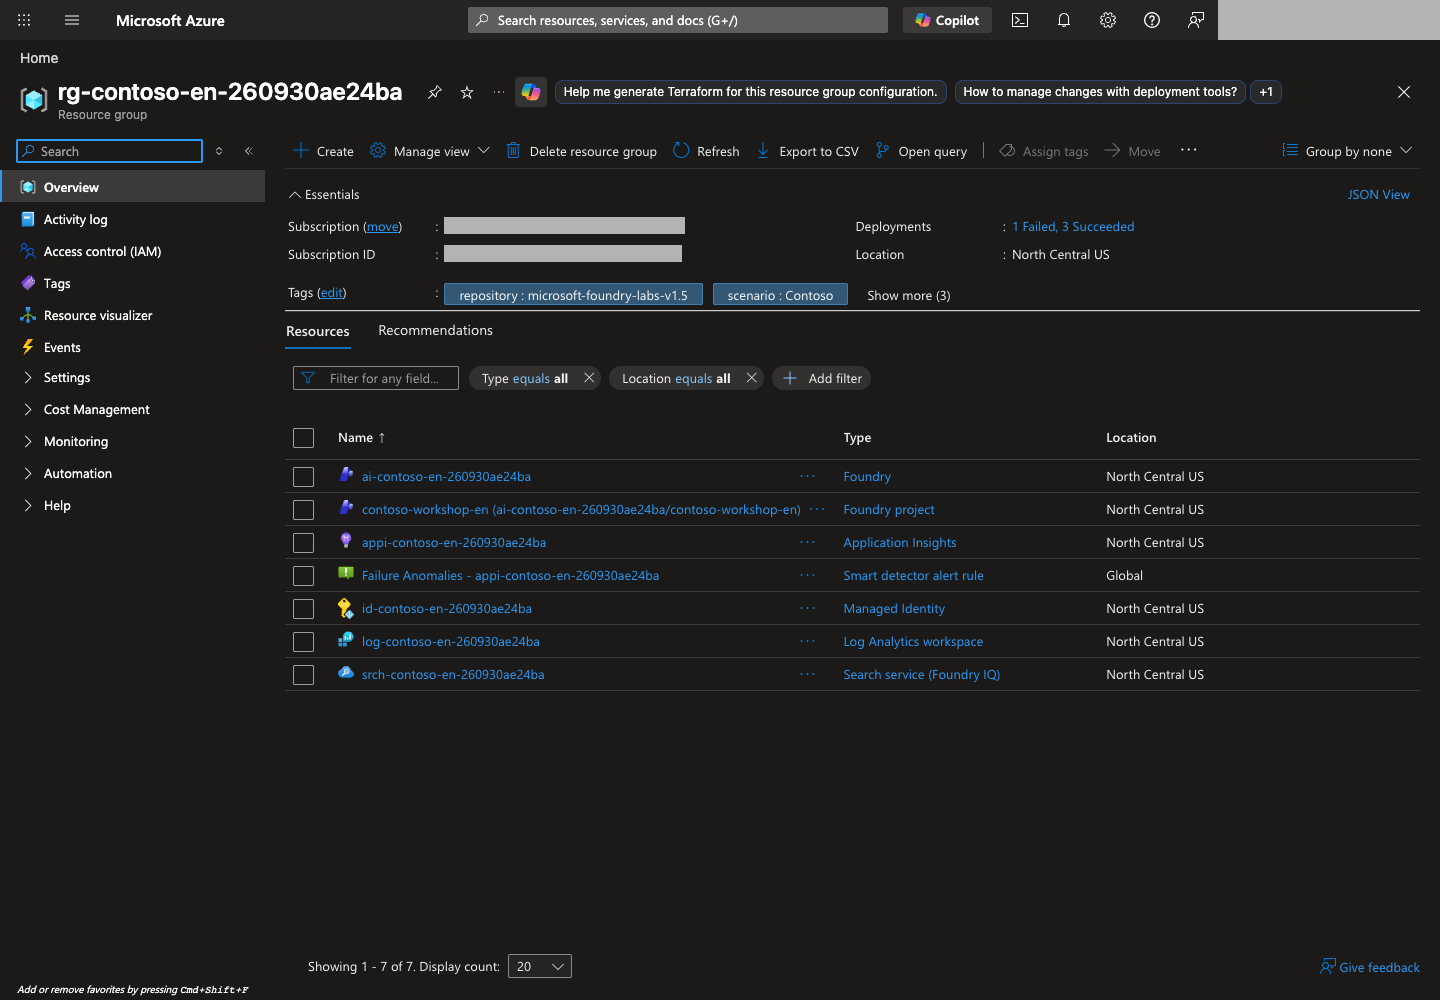This screenshot has height=1000, width=1440.
Task: Open more toolbar commands ellipsis
Action: 1189,150
